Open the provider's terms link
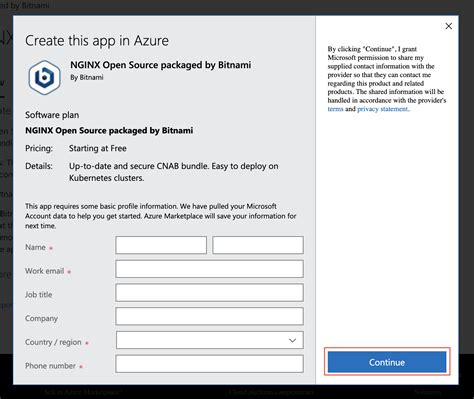This screenshot has height=399, width=474. tap(335, 109)
